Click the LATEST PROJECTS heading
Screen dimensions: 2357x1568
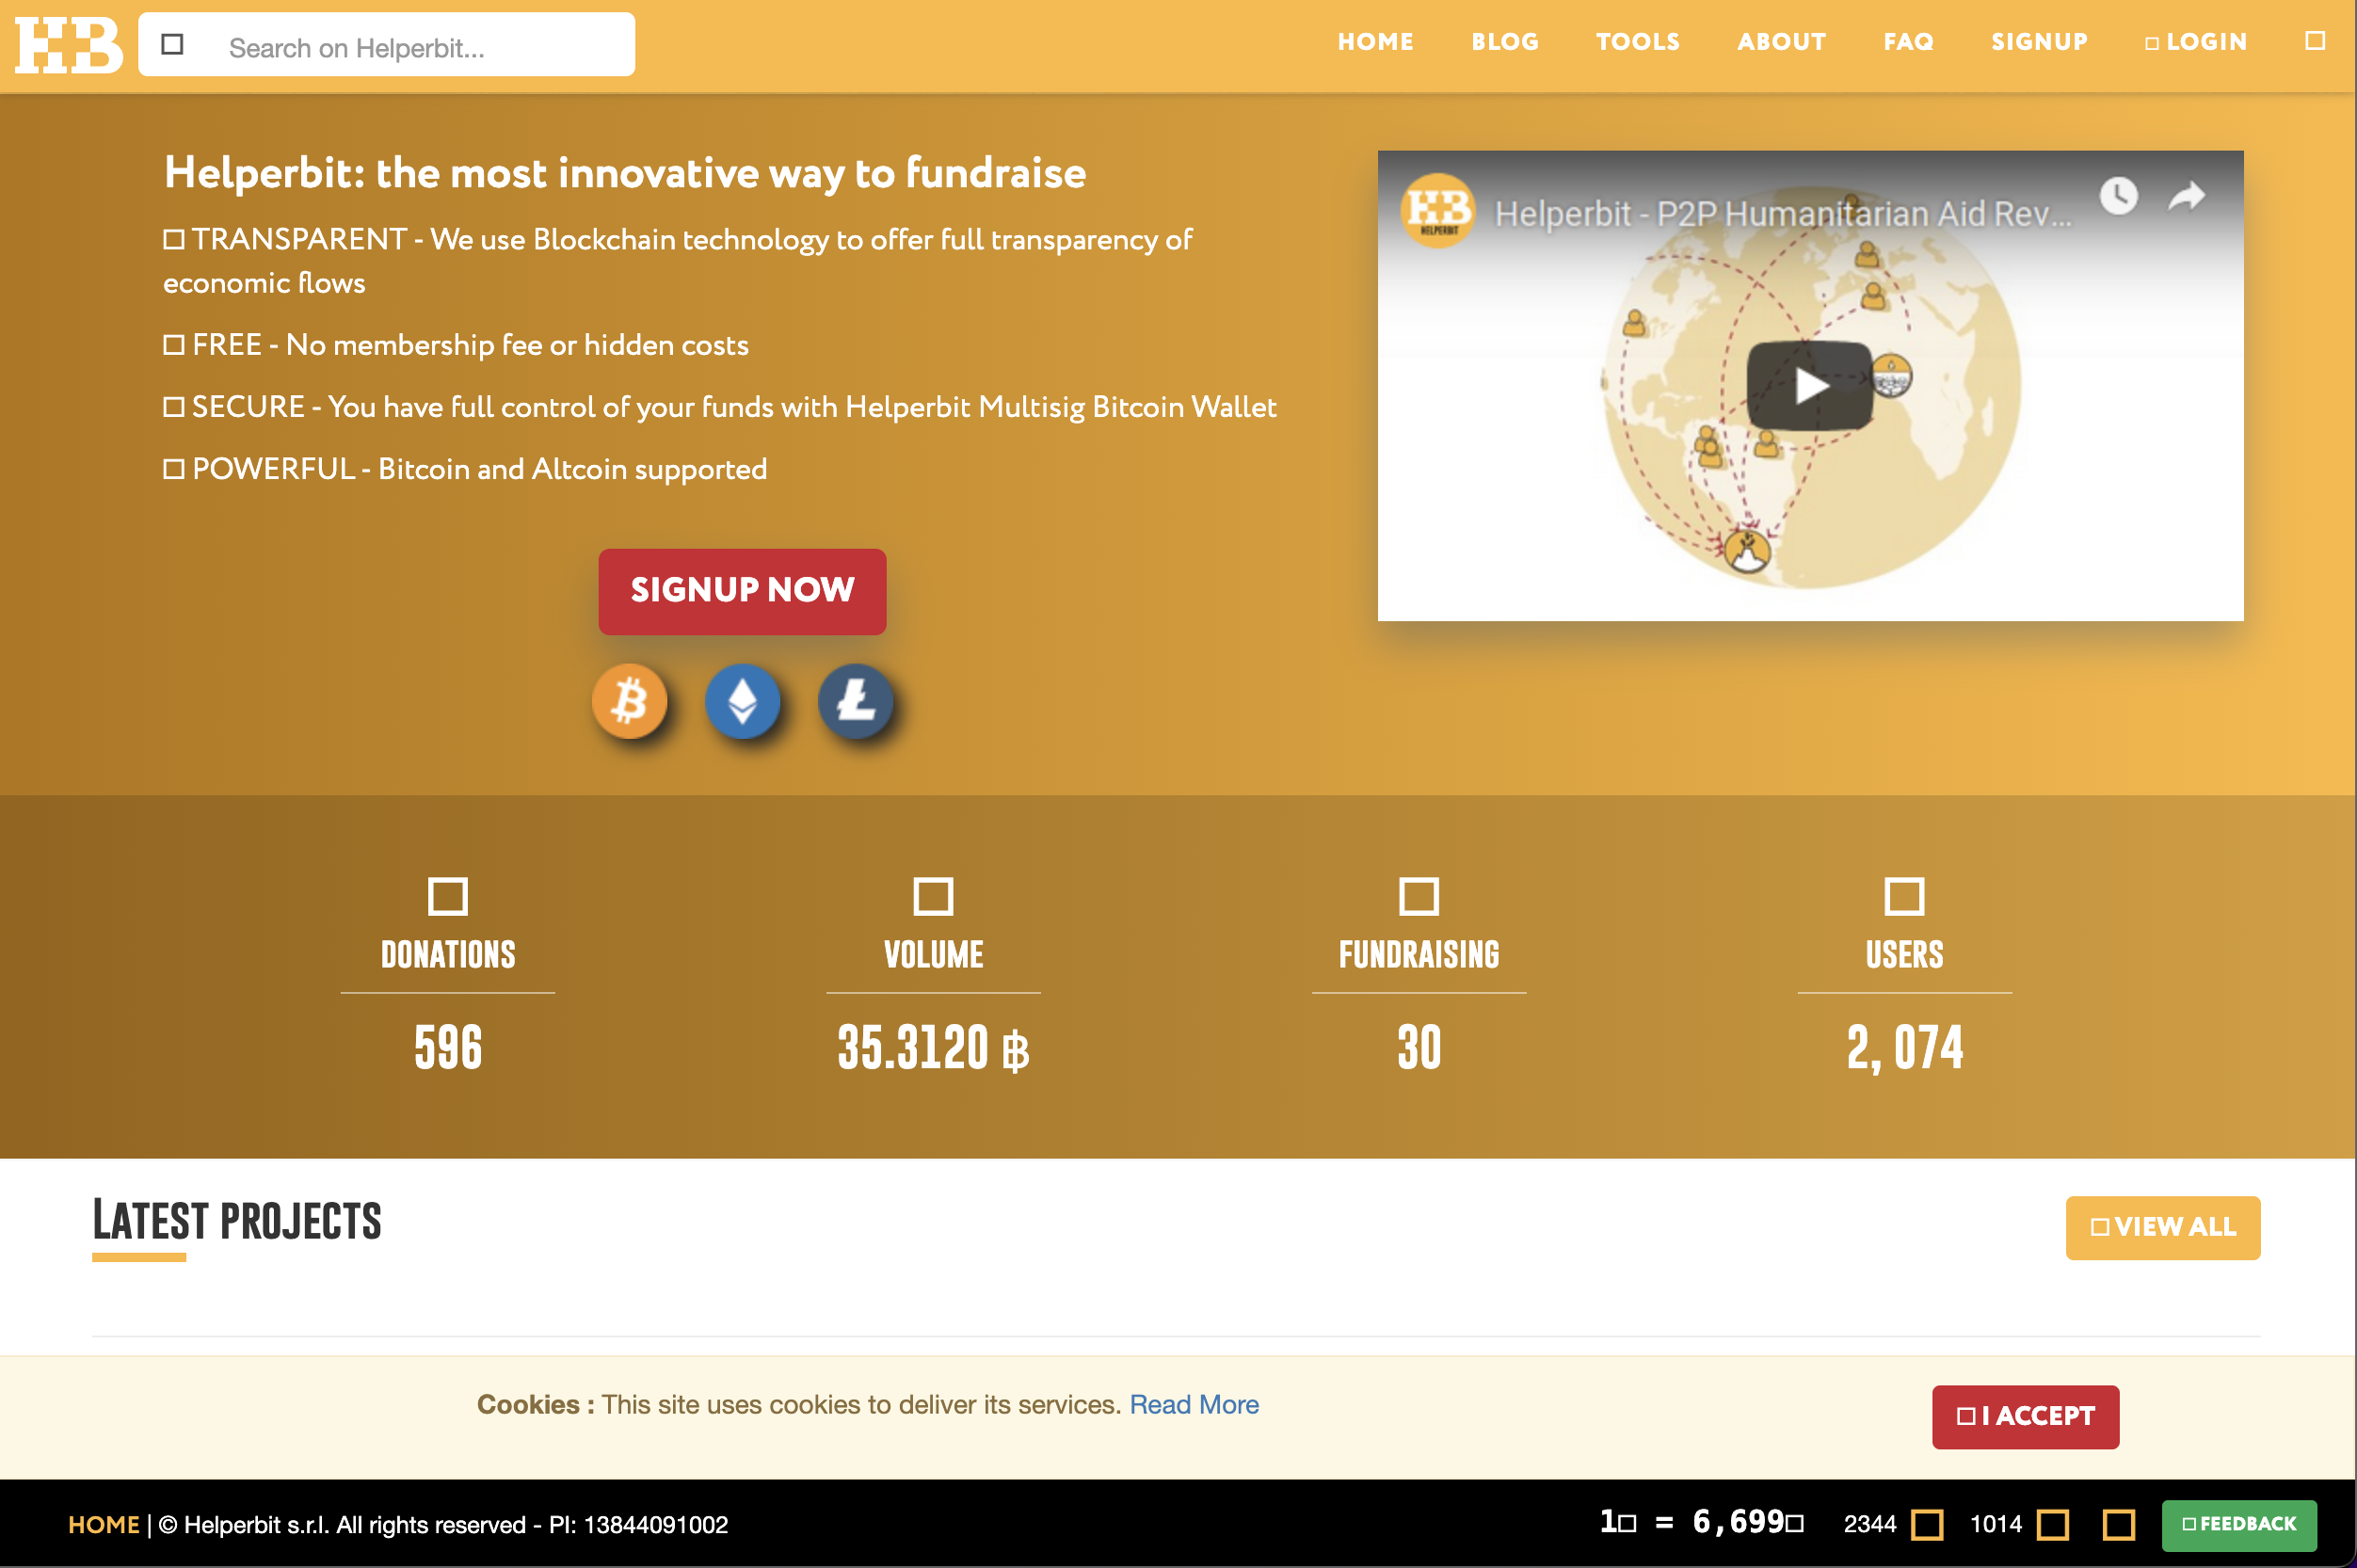point(237,1221)
